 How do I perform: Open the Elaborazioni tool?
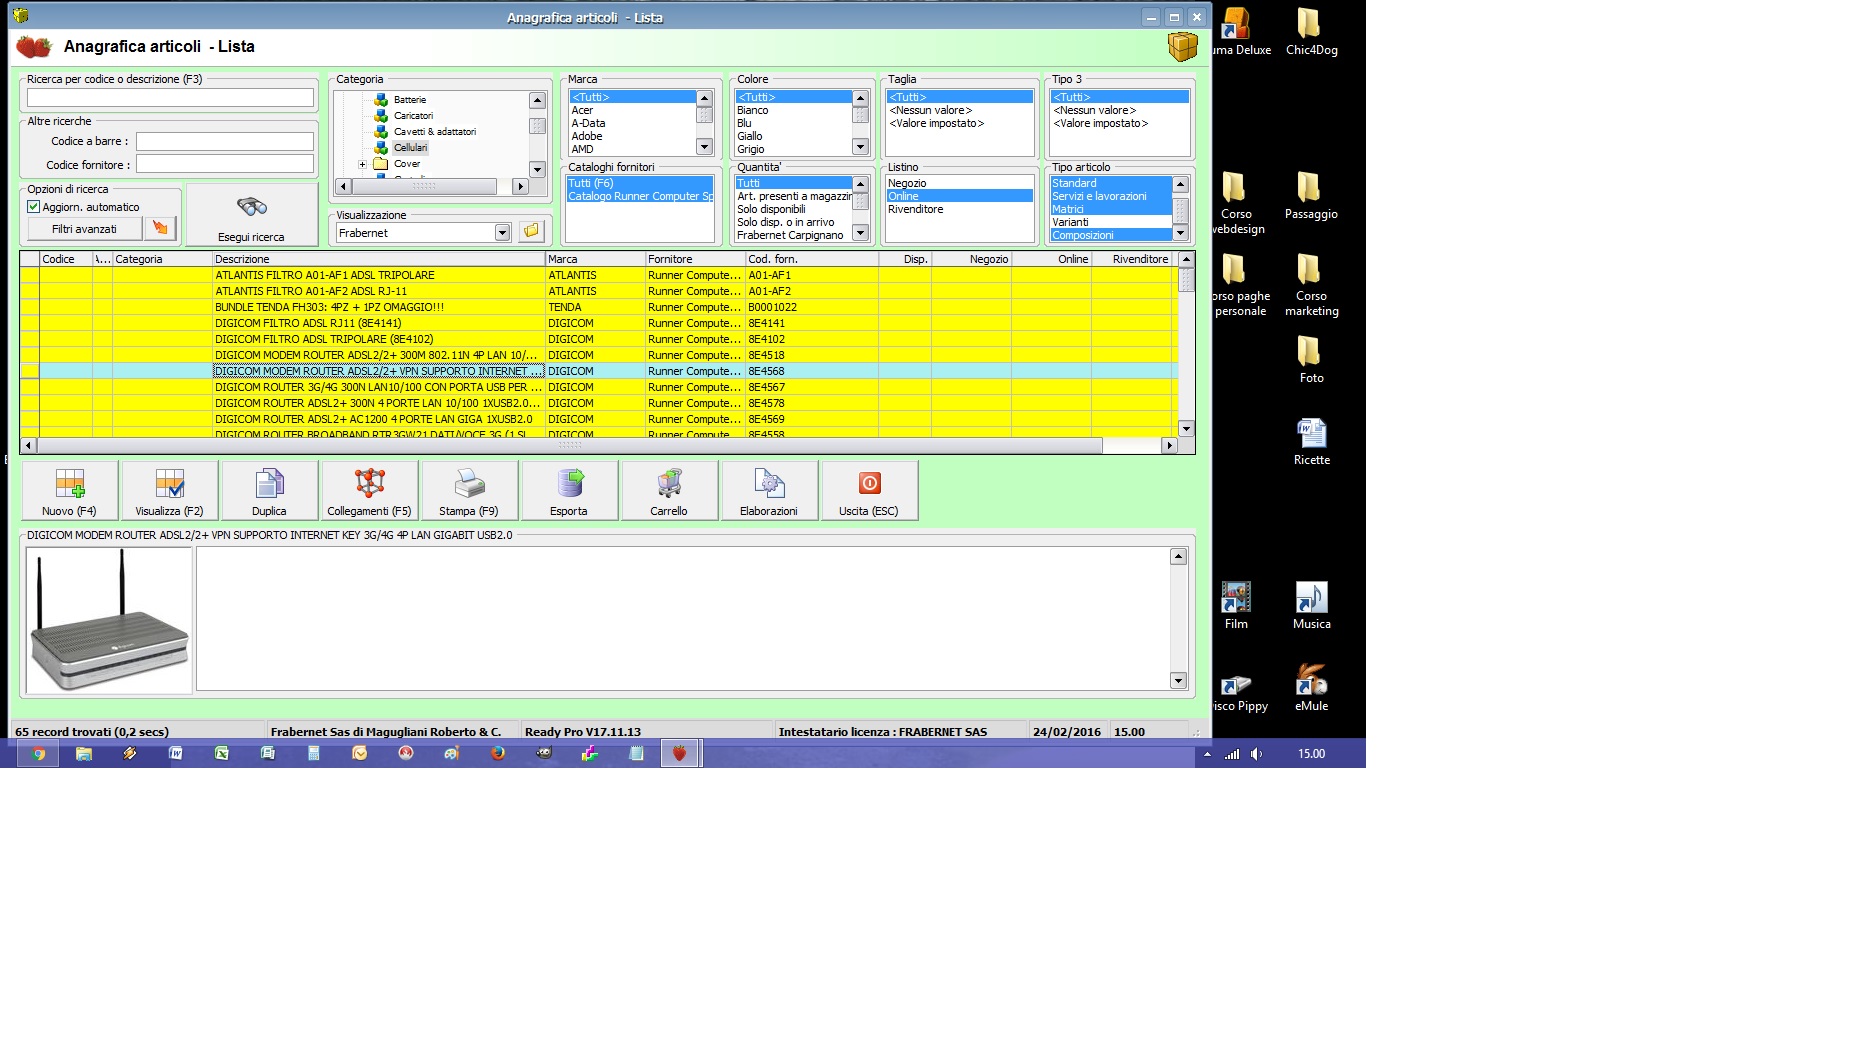(770, 490)
